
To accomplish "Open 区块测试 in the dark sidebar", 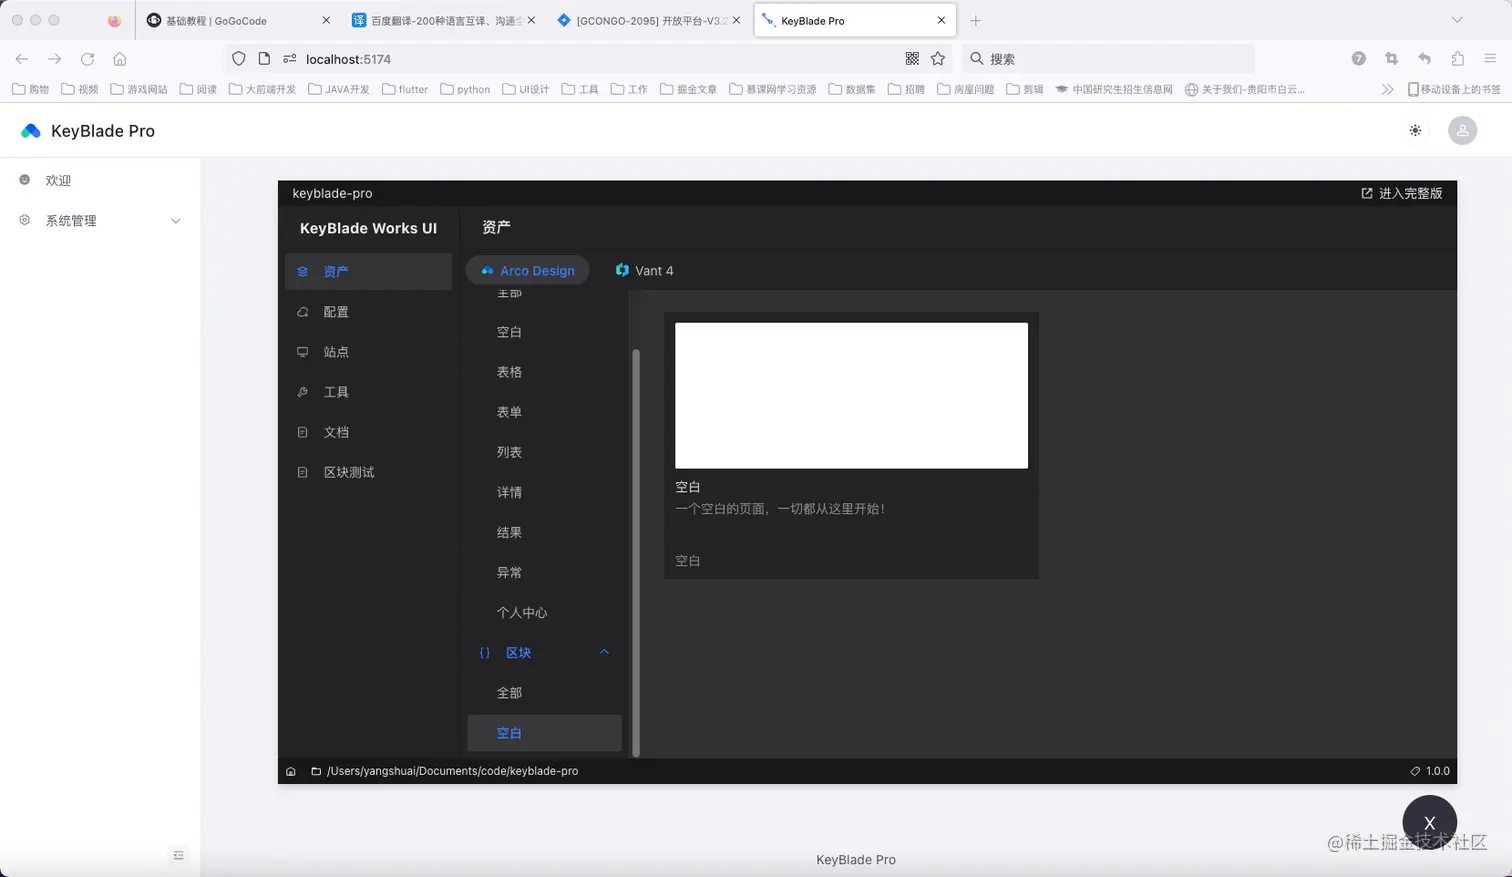I will (x=368, y=472).
